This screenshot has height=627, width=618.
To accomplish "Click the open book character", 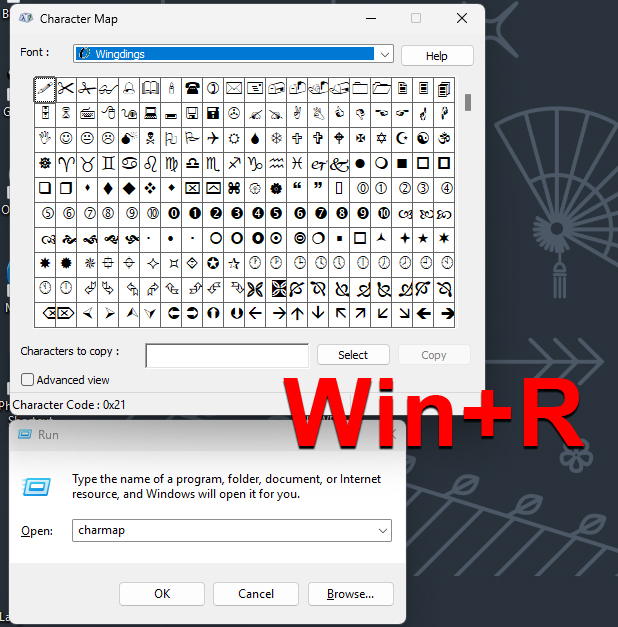I will coord(150,88).
